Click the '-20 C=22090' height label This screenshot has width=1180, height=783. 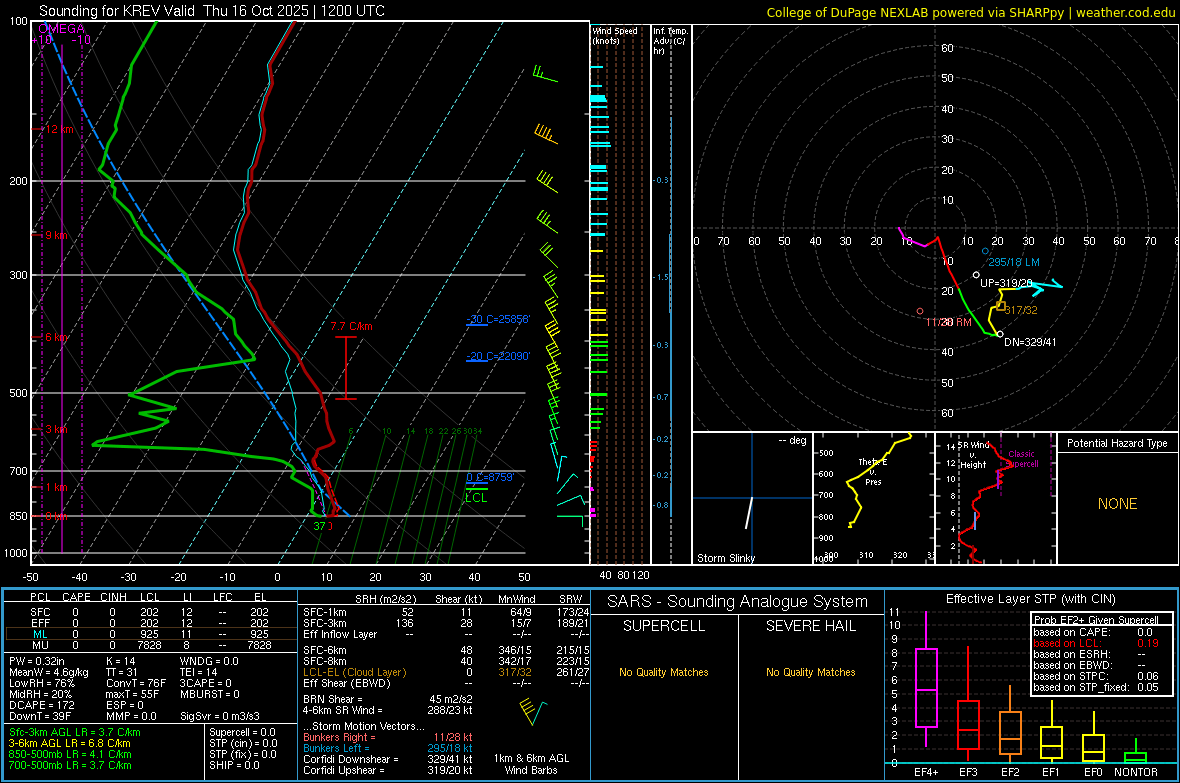[x=498, y=356]
